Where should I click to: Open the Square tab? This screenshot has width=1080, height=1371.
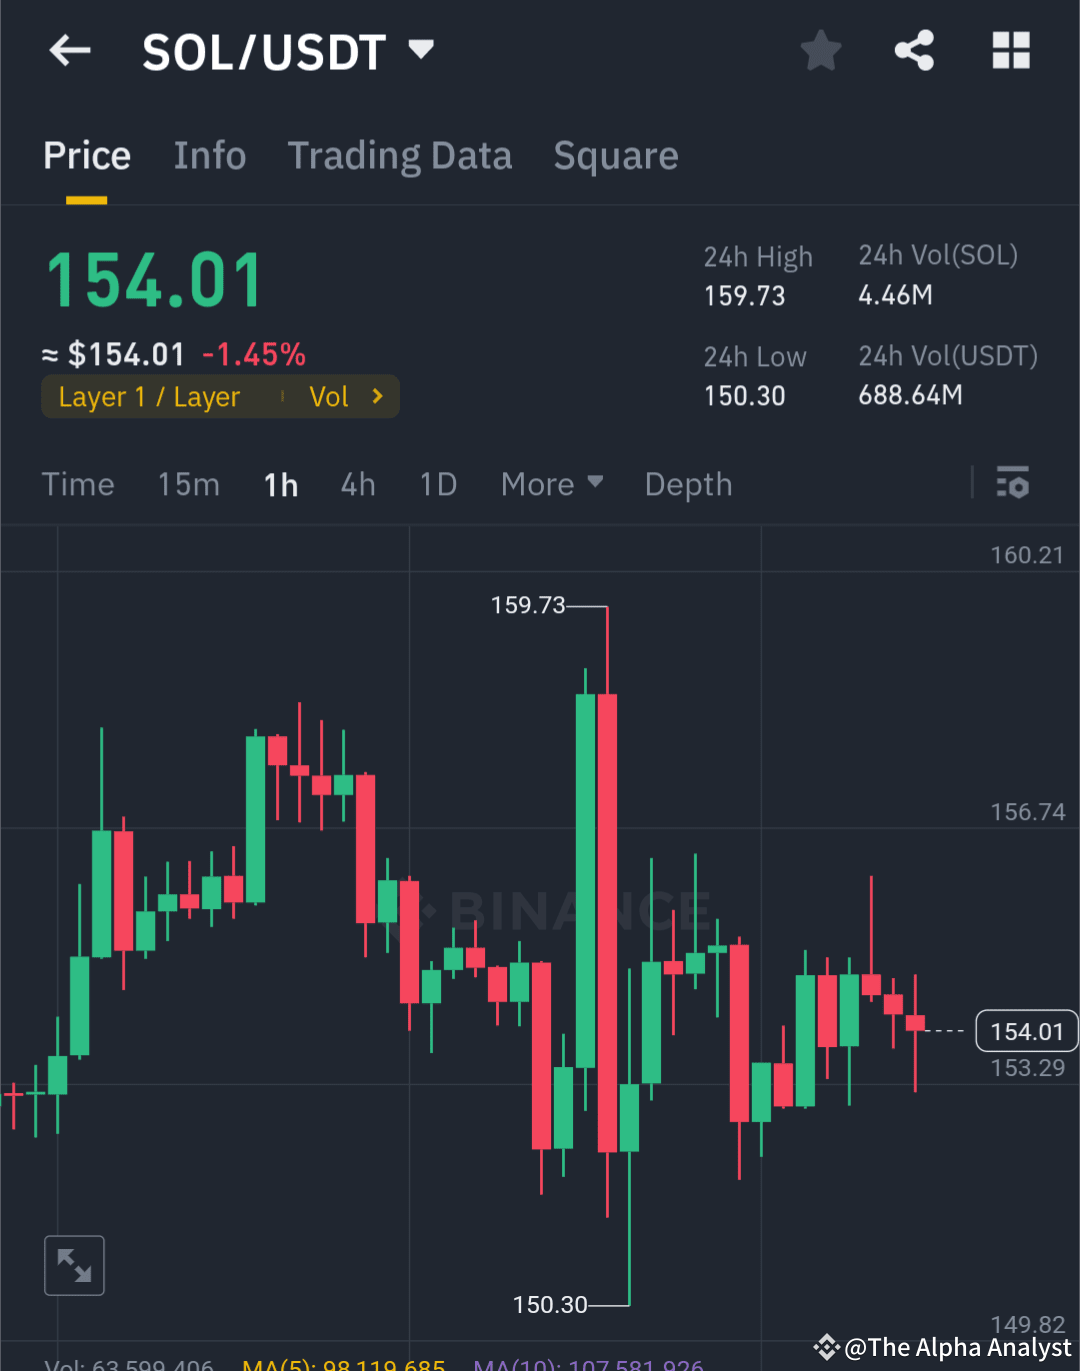(615, 155)
